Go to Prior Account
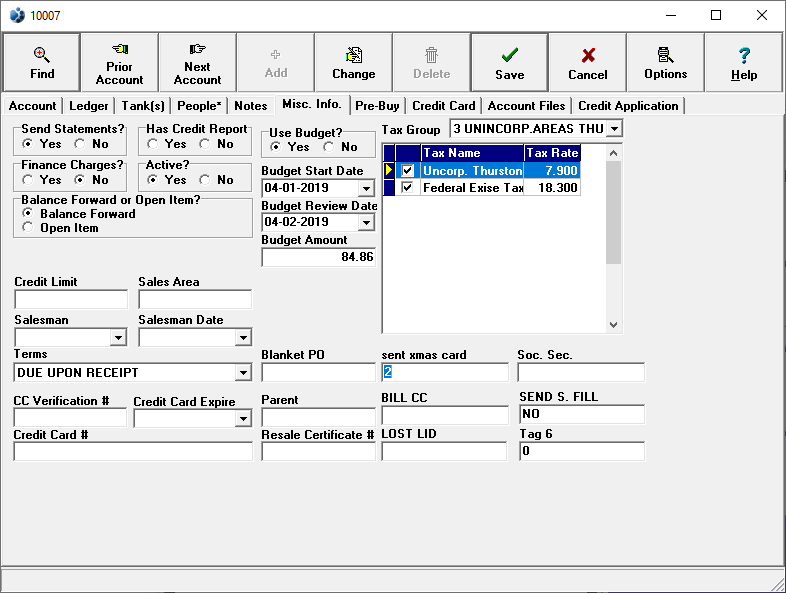This screenshot has height=593, width=786. click(120, 62)
